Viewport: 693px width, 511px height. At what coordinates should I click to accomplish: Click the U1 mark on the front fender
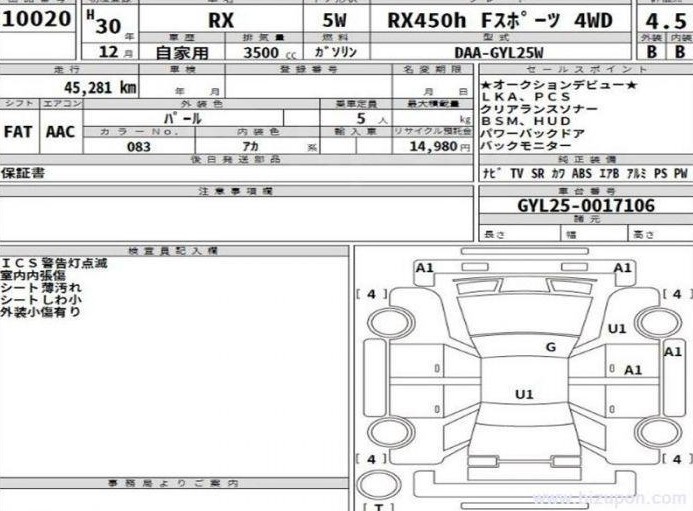pos(617,328)
